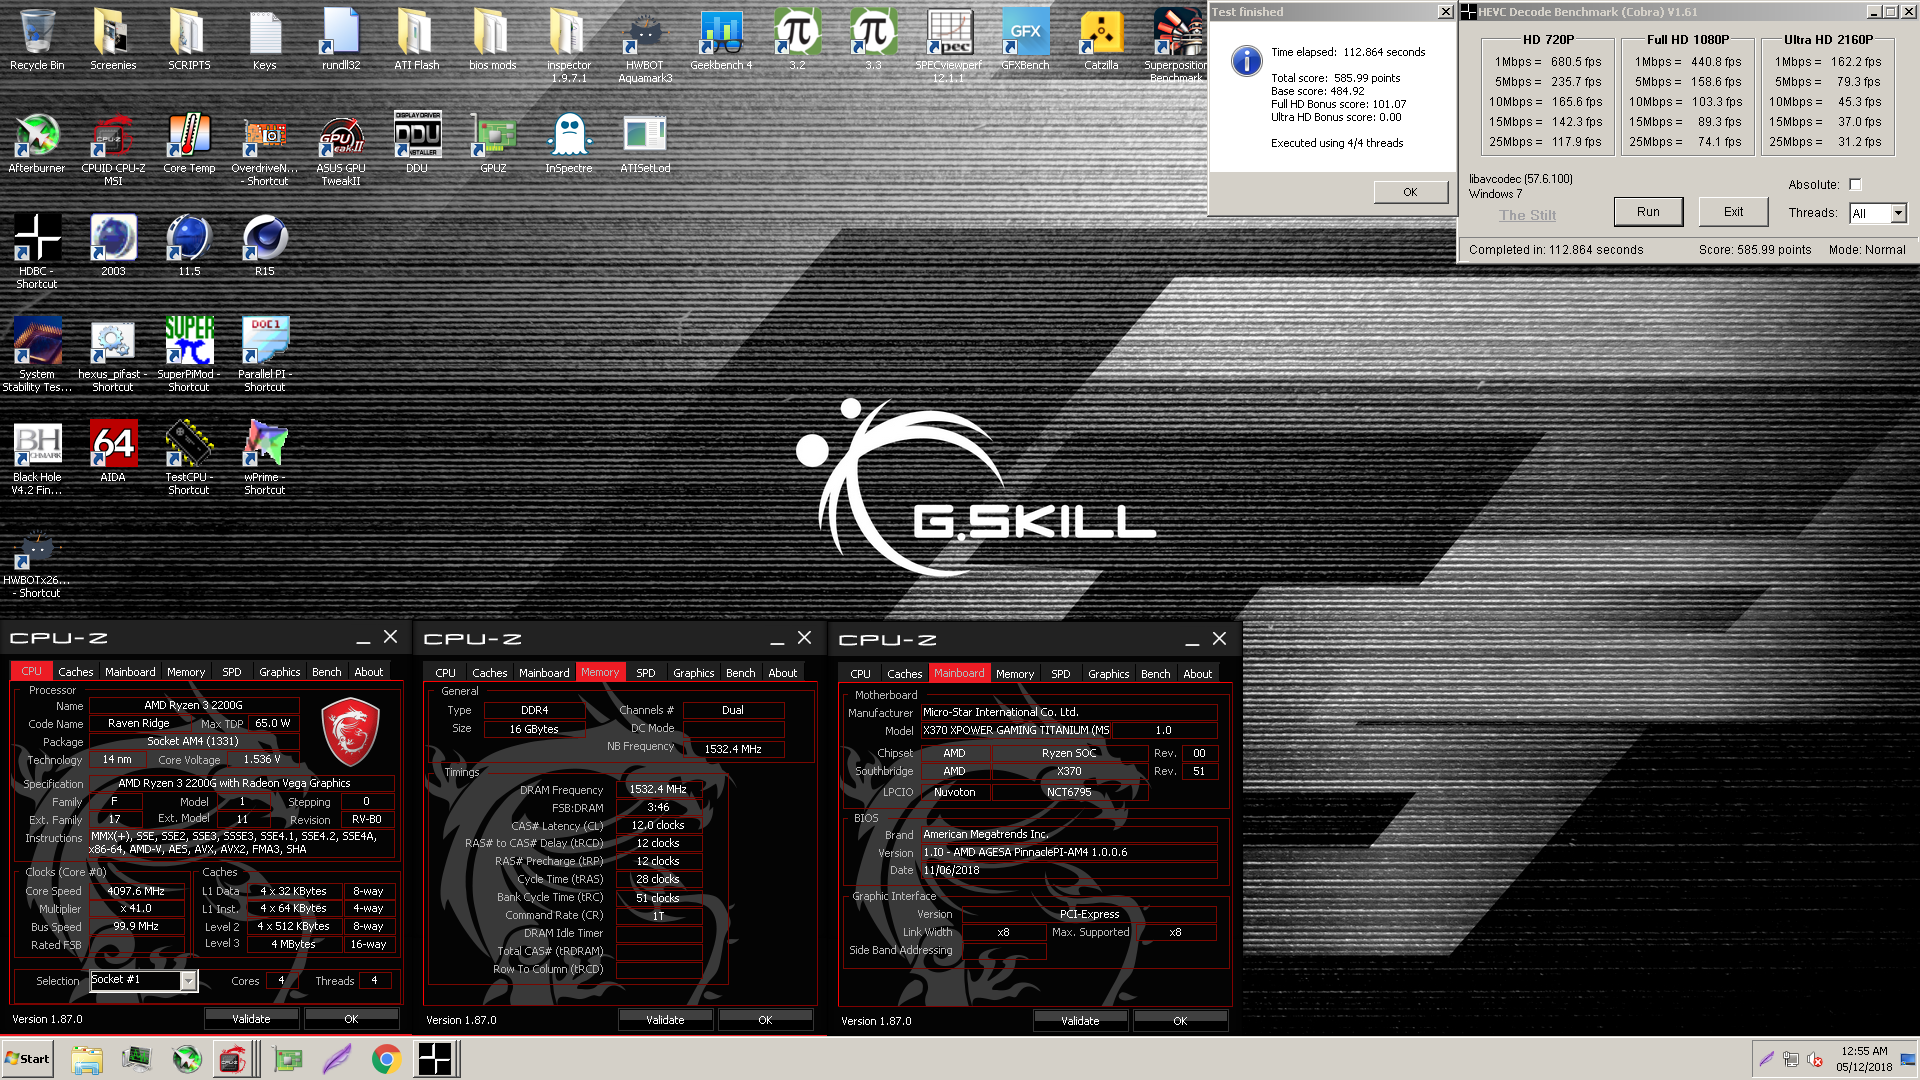Launch DDU display driver uninstaller icon
This screenshot has width=1920, height=1080.
click(417, 143)
